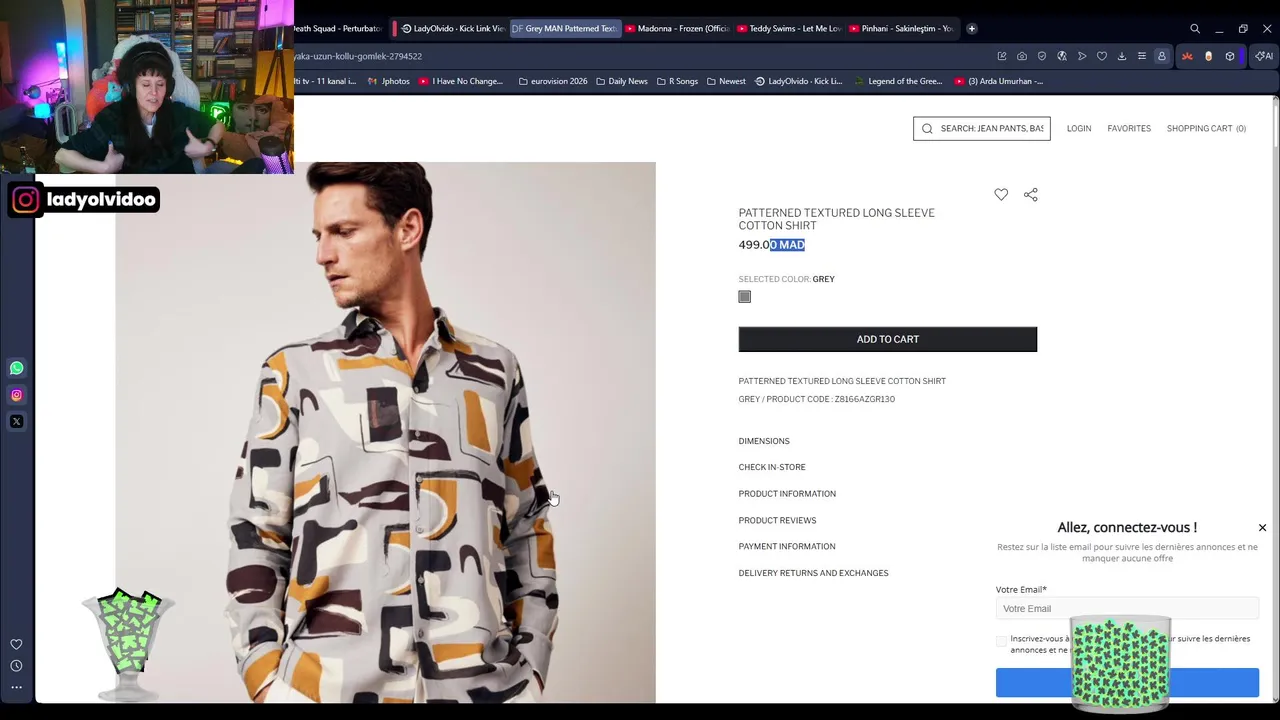Open Instagram in the Opera sidebar

pos(16,395)
